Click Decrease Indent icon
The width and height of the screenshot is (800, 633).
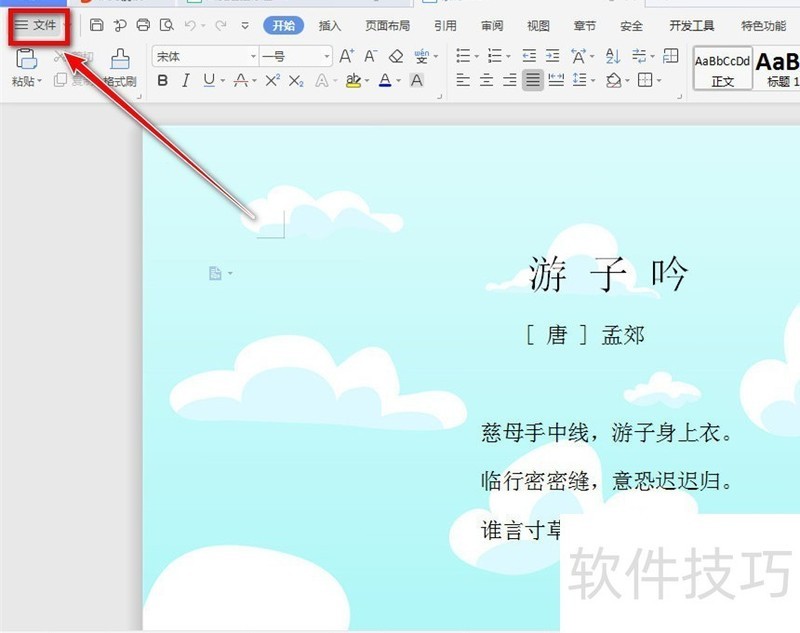(529, 56)
